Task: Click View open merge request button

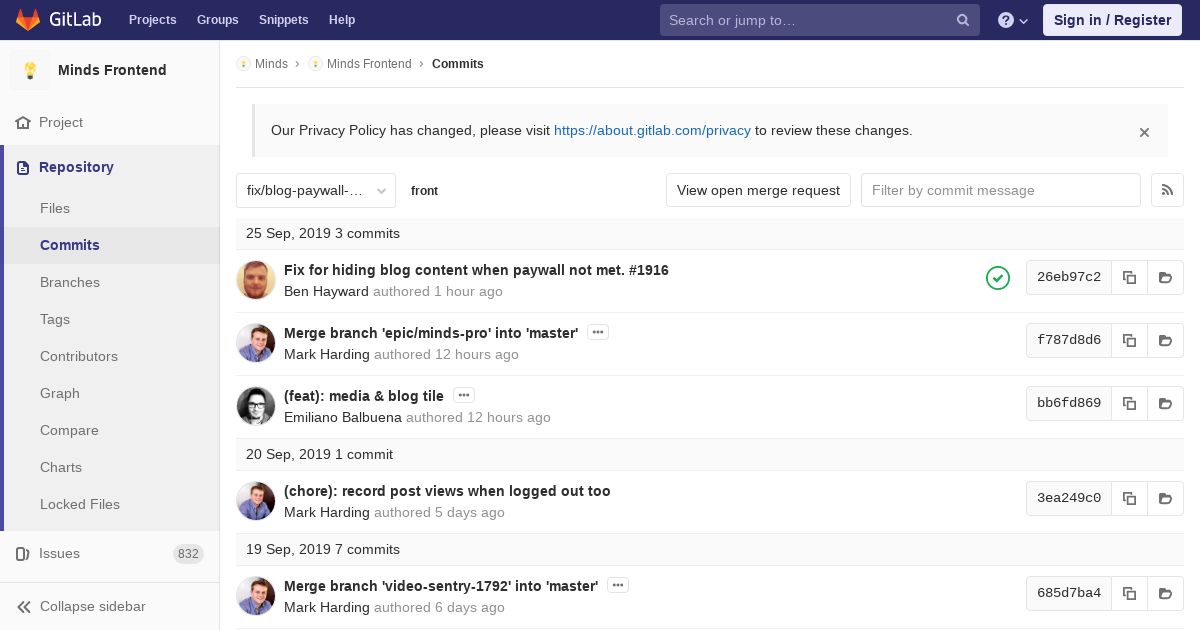Action: coord(758,190)
